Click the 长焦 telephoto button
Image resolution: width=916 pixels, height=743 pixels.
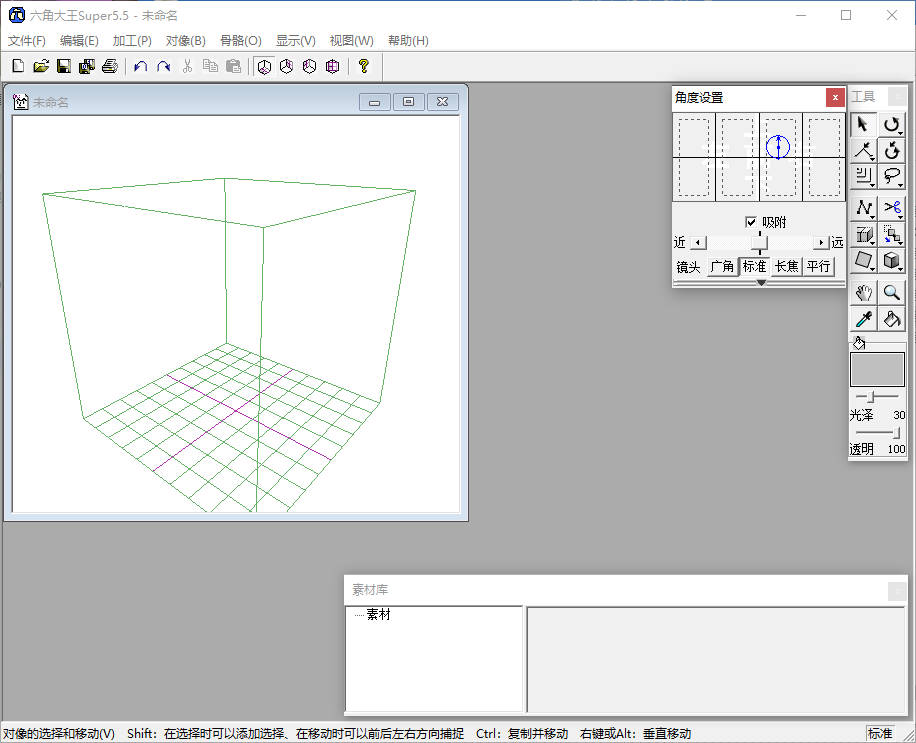click(x=786, y=267)
